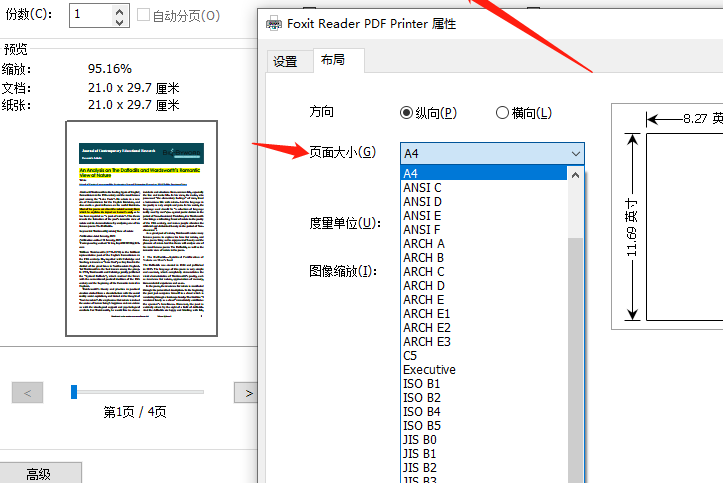Choose ANSI D page size

(484, 201)
